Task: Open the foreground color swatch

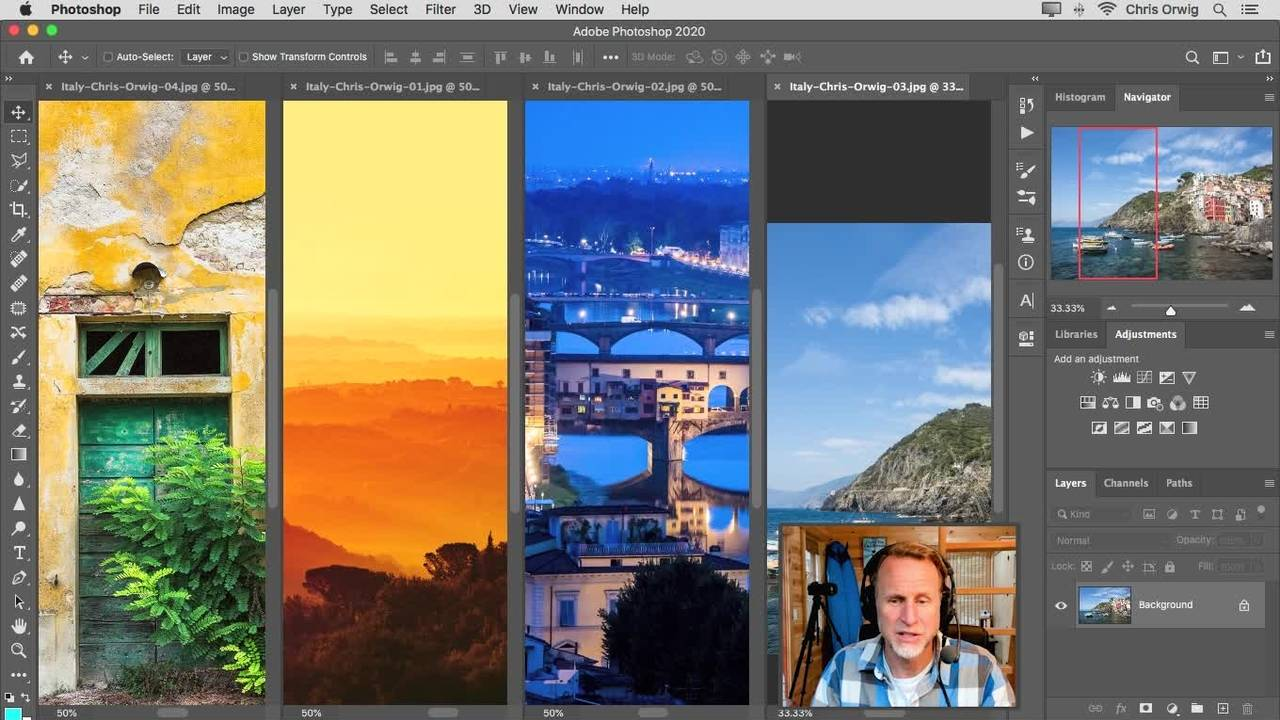Action: 12,713
